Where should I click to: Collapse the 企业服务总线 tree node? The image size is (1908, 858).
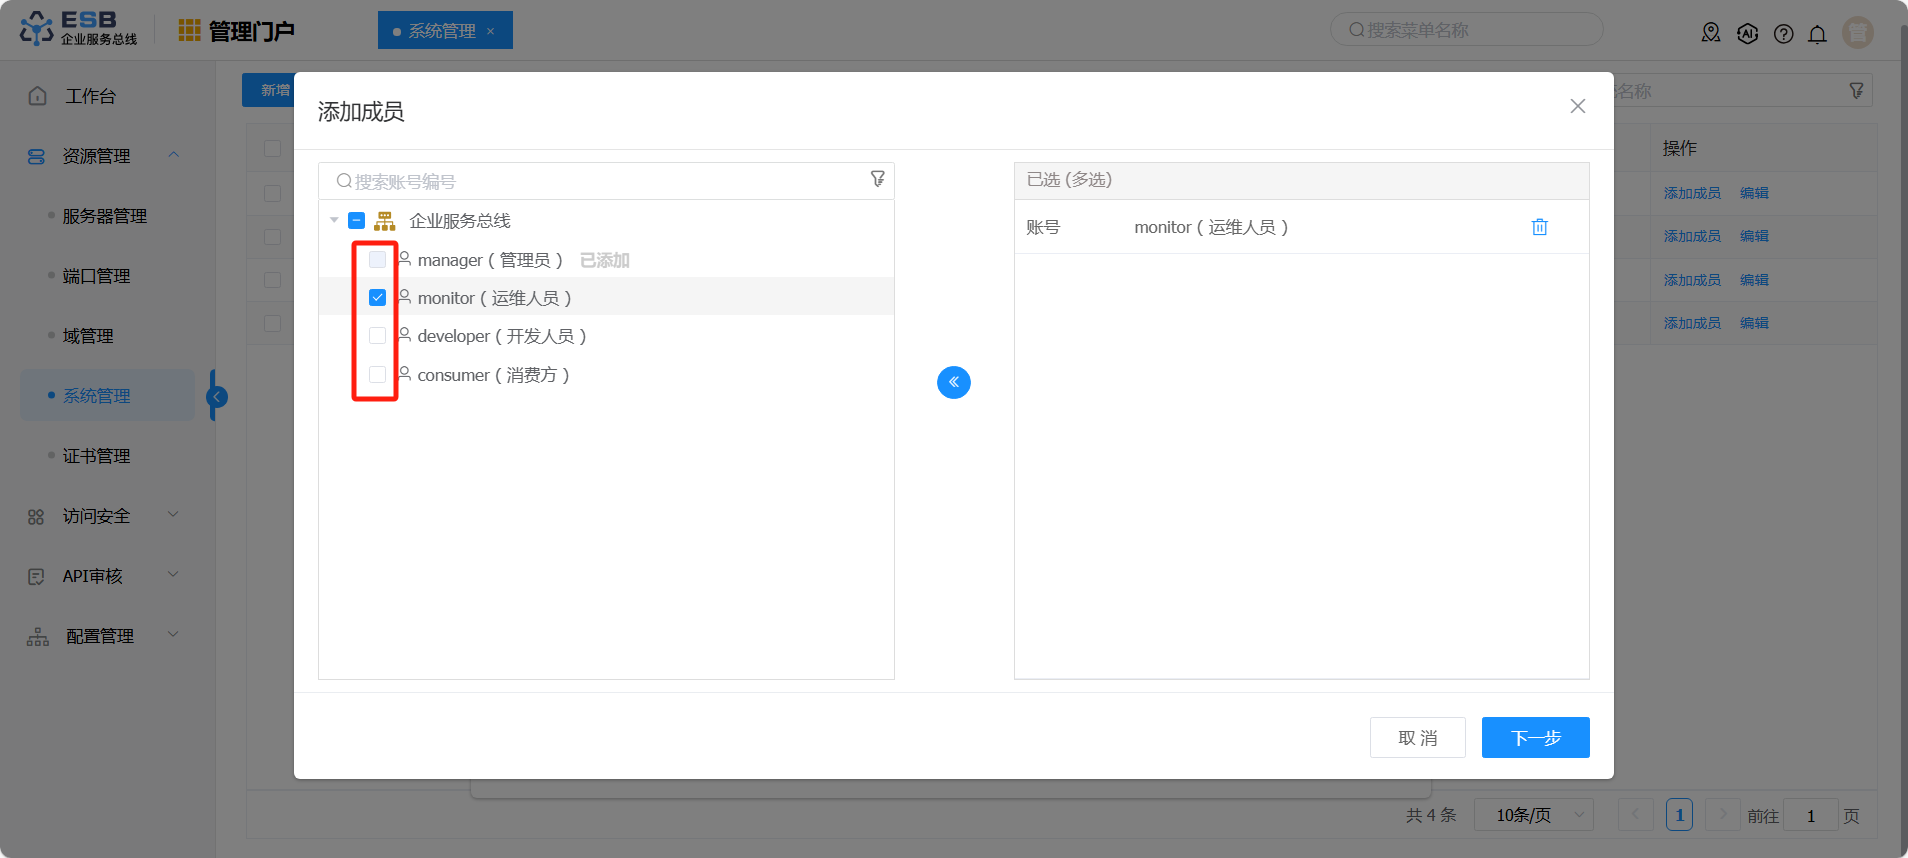334,221
